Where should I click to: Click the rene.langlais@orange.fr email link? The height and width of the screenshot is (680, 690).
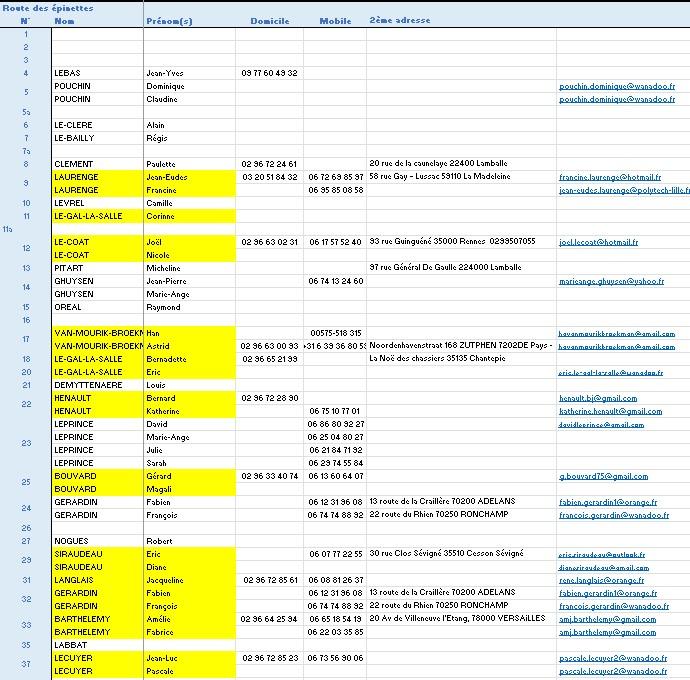602,581
